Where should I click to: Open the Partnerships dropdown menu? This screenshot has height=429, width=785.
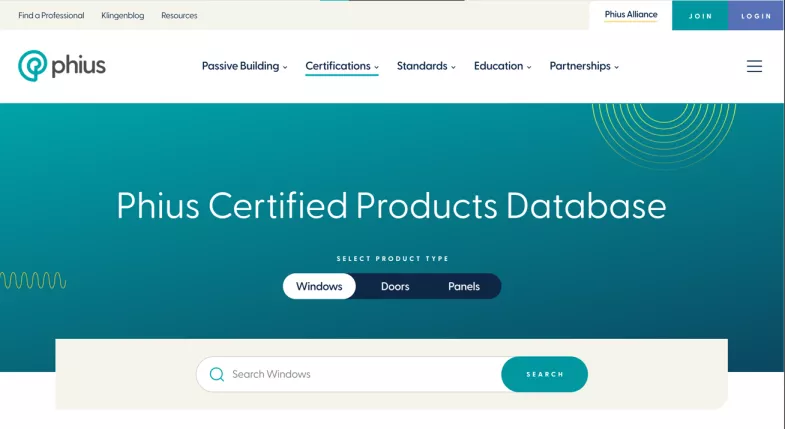[584, 66]
